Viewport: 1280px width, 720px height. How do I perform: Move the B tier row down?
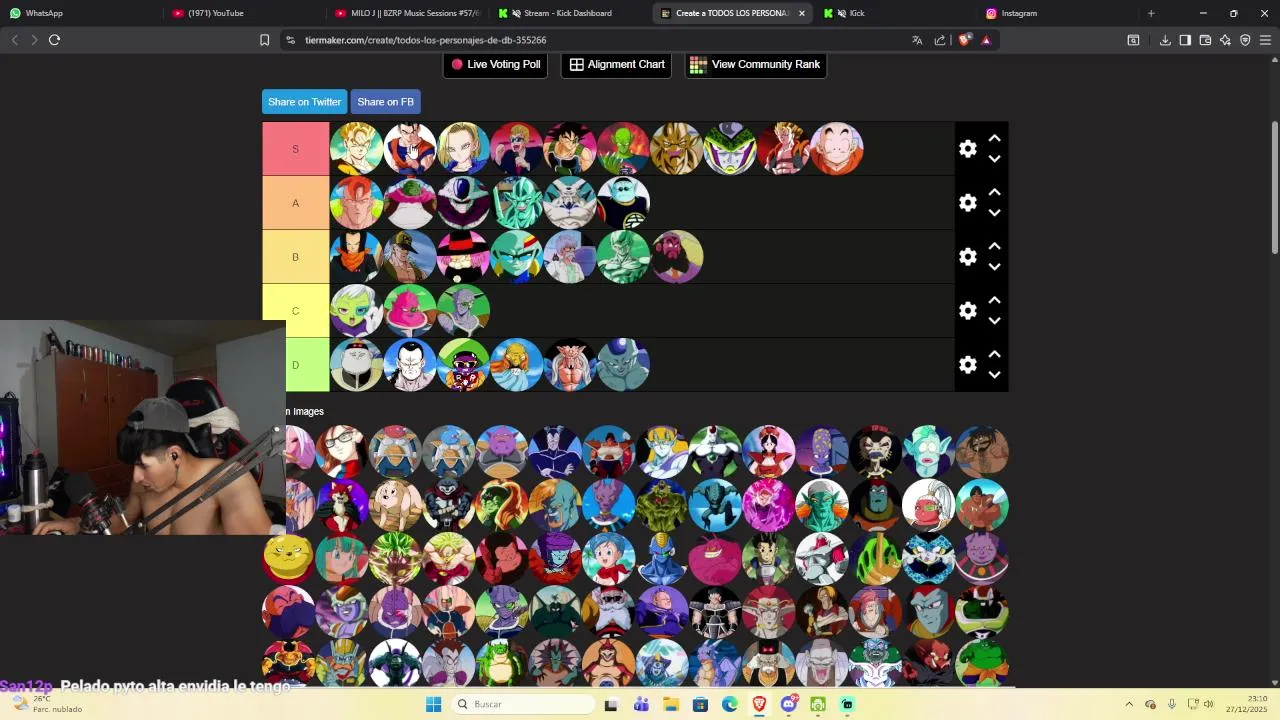click(994, 267)
